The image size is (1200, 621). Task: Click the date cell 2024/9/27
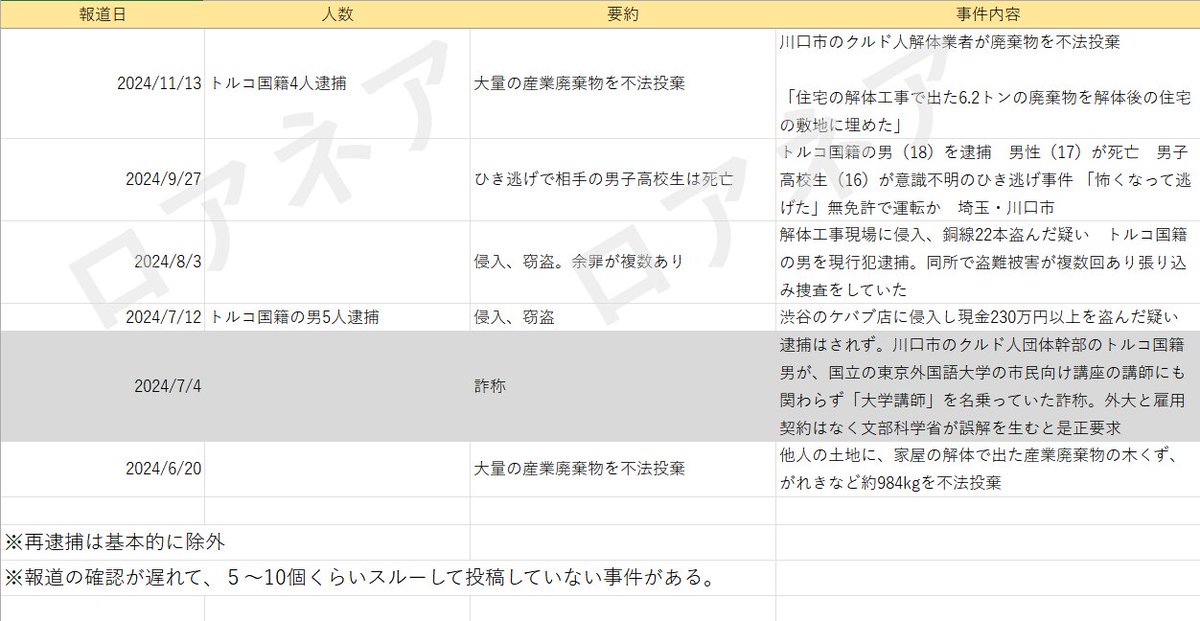pos(102,180)
